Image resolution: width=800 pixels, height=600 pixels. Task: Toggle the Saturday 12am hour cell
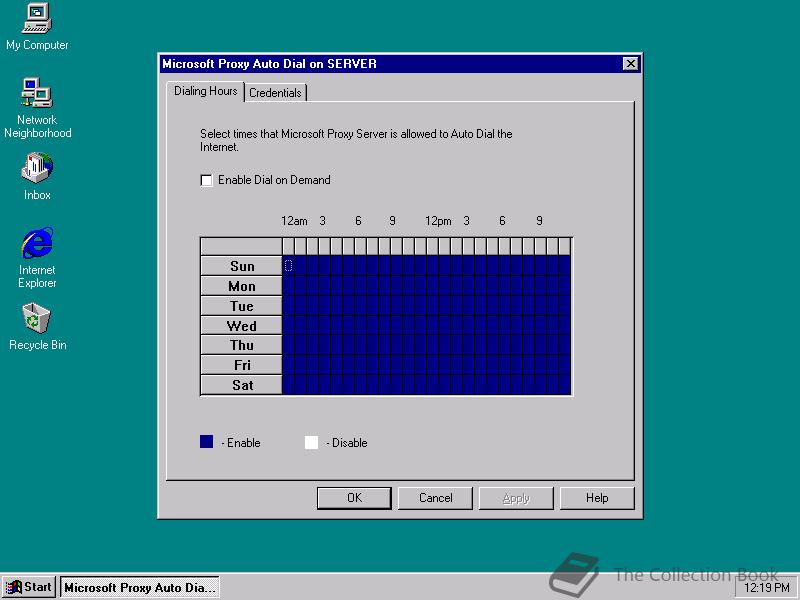(x=288, y=385)
